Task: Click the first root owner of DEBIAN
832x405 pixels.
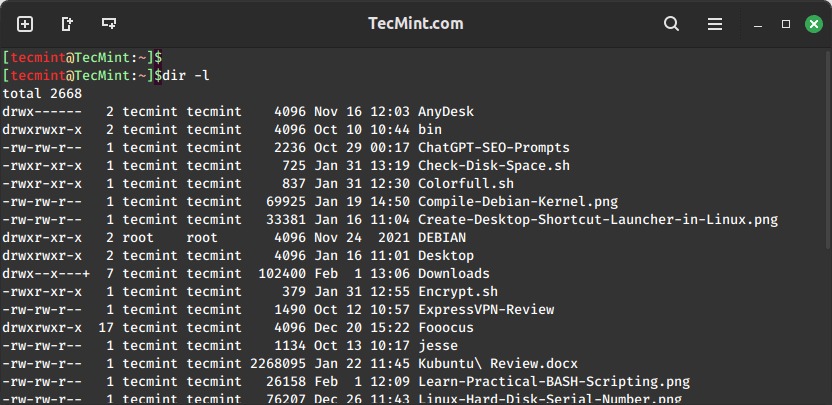Action: [x=138, y=237]
